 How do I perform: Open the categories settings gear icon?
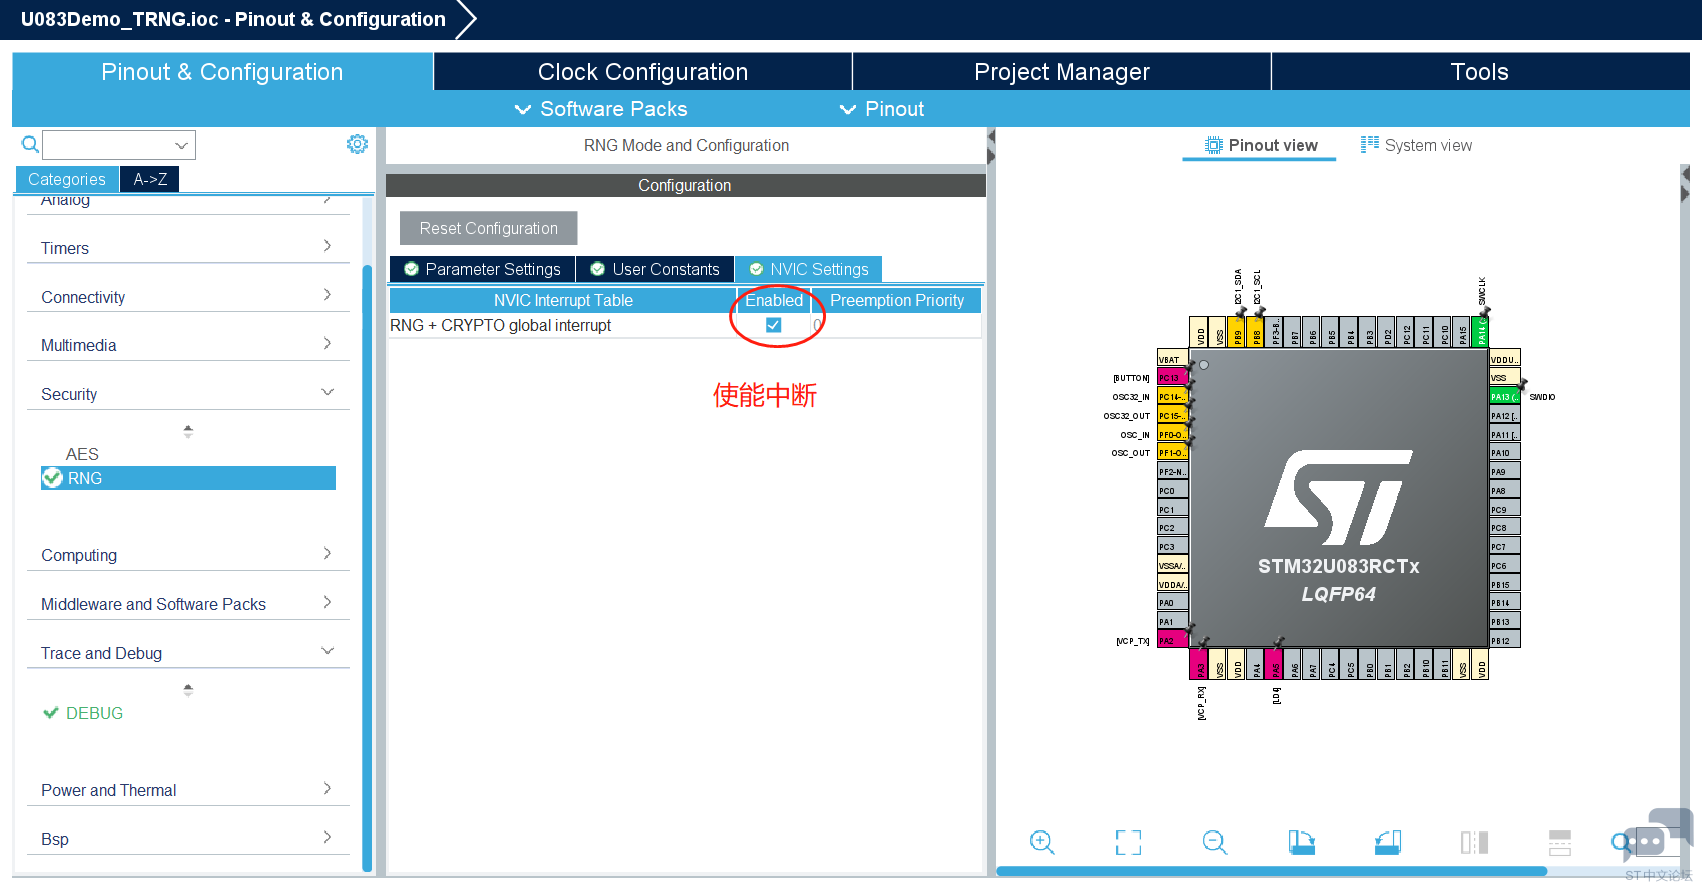pyautogui.click(x=357, y=144)
